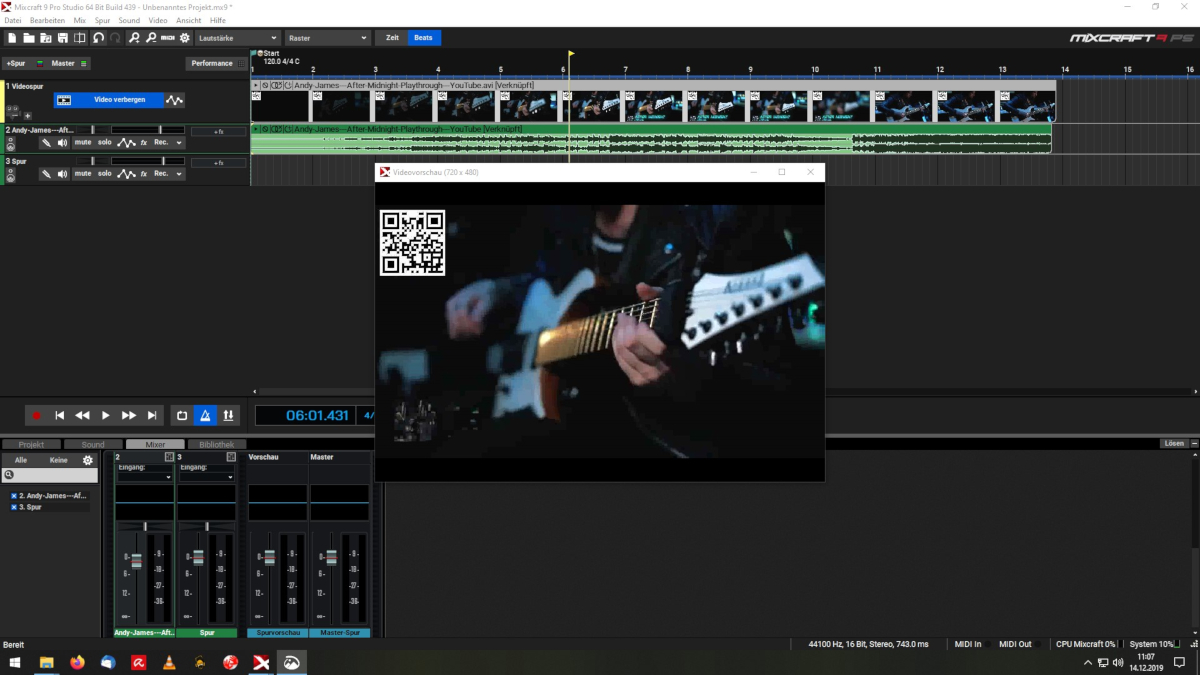The image size is (1200, 675).
Task: Open the Spur menu
Action: click(x=102, y=20)
